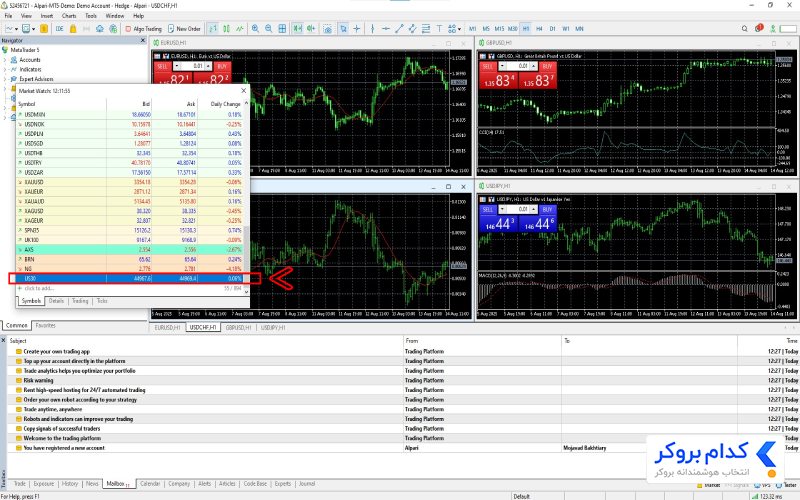Expand the Expert Advisors tree node
This screenshot has height=500, width=800.
click(x=5, y=79)
